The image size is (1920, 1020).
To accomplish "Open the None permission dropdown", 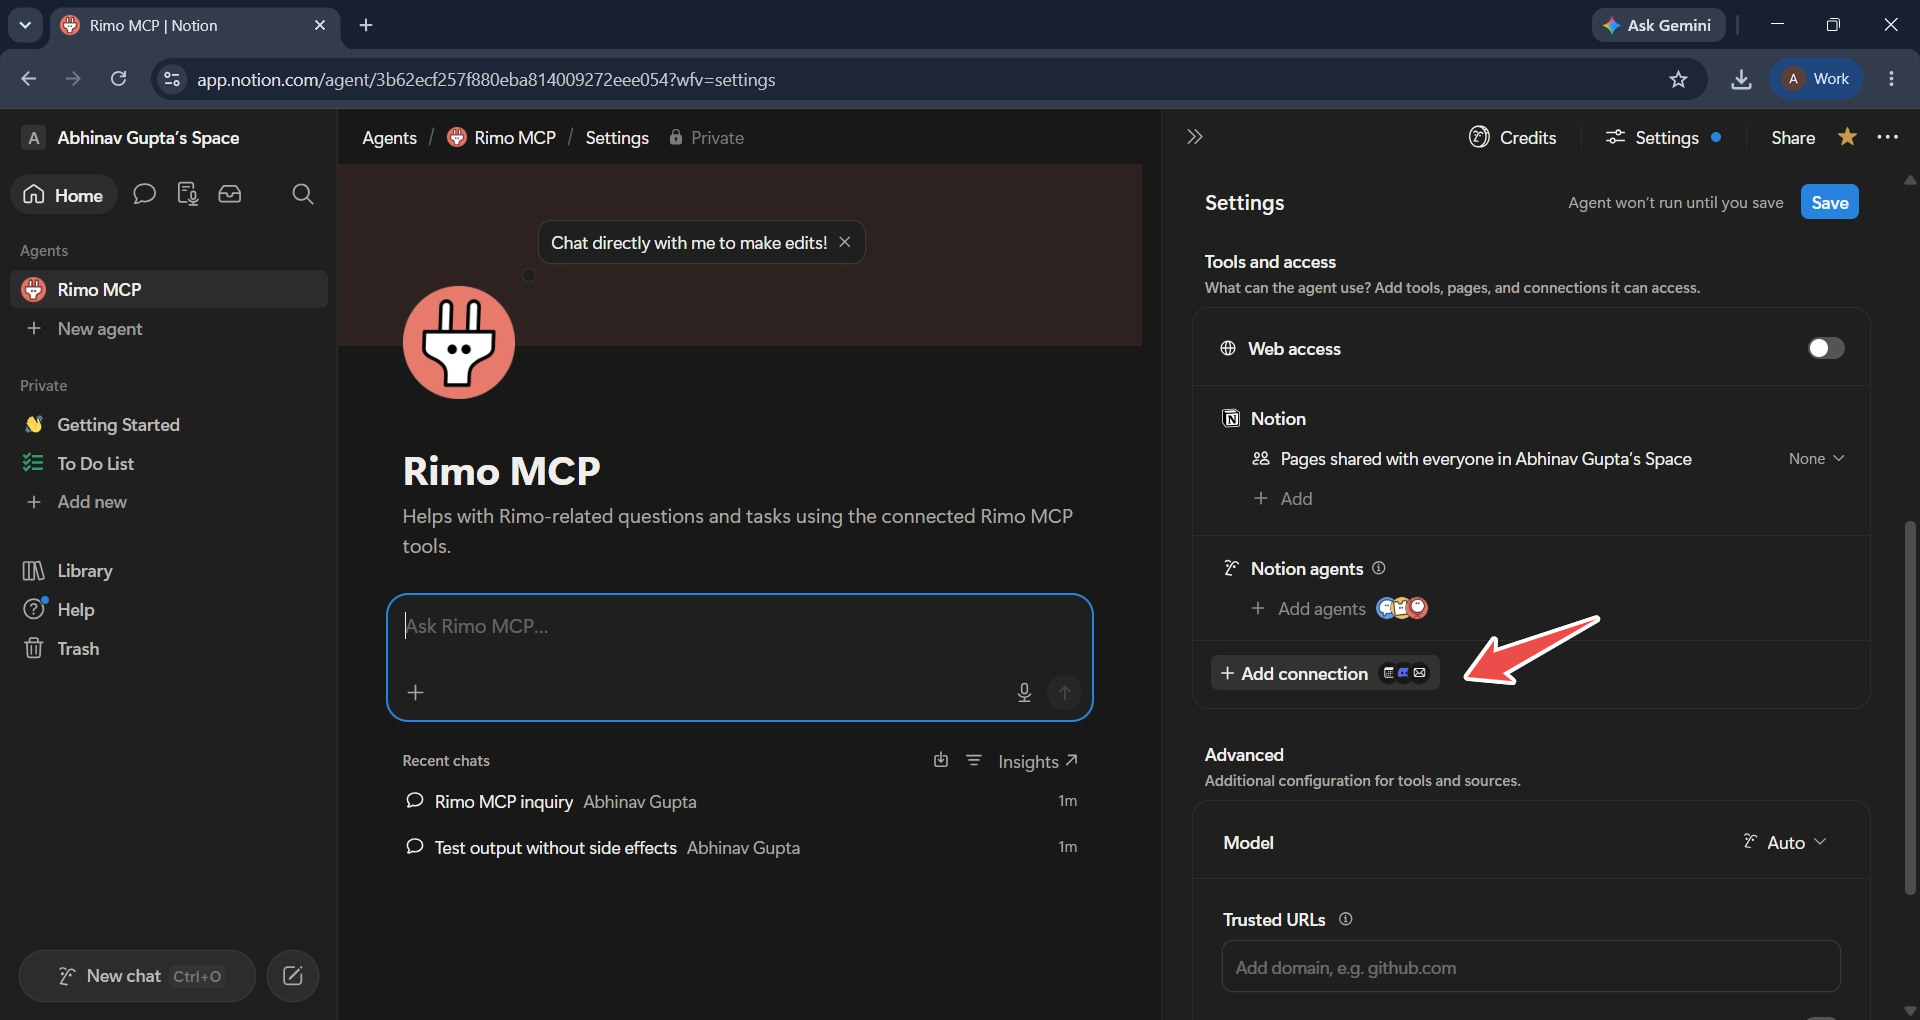I will pos(1816,458).
